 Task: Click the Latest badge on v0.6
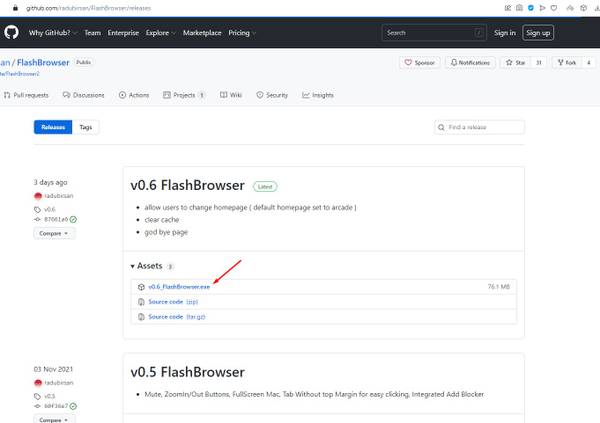pyautogui.click(x=265, y=186)
